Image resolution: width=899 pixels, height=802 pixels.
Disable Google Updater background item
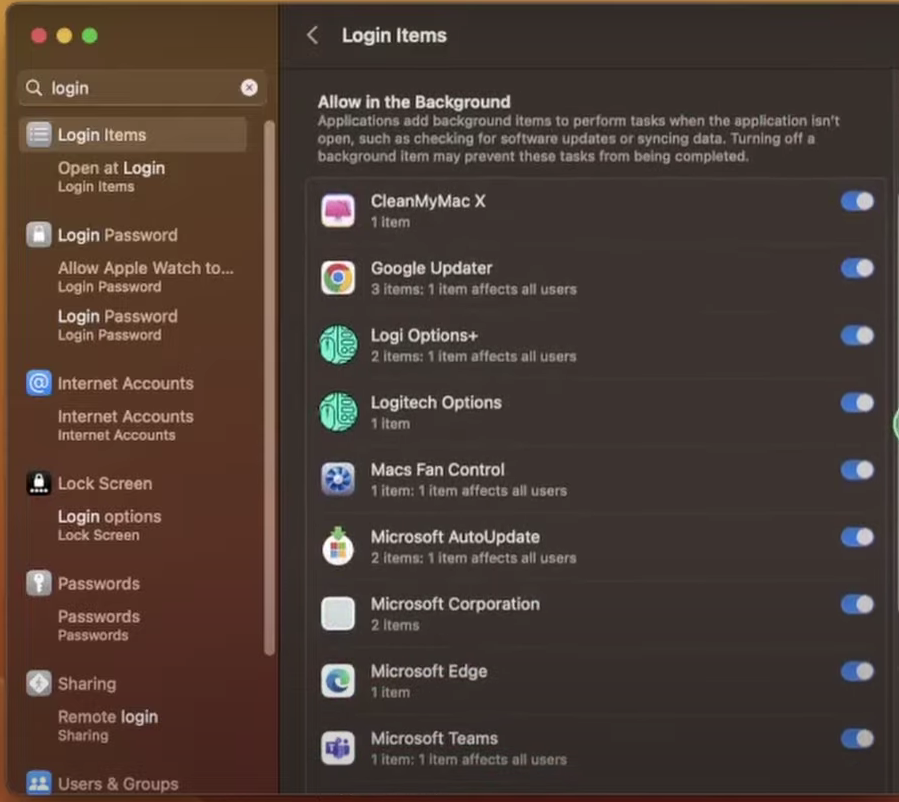857,268
